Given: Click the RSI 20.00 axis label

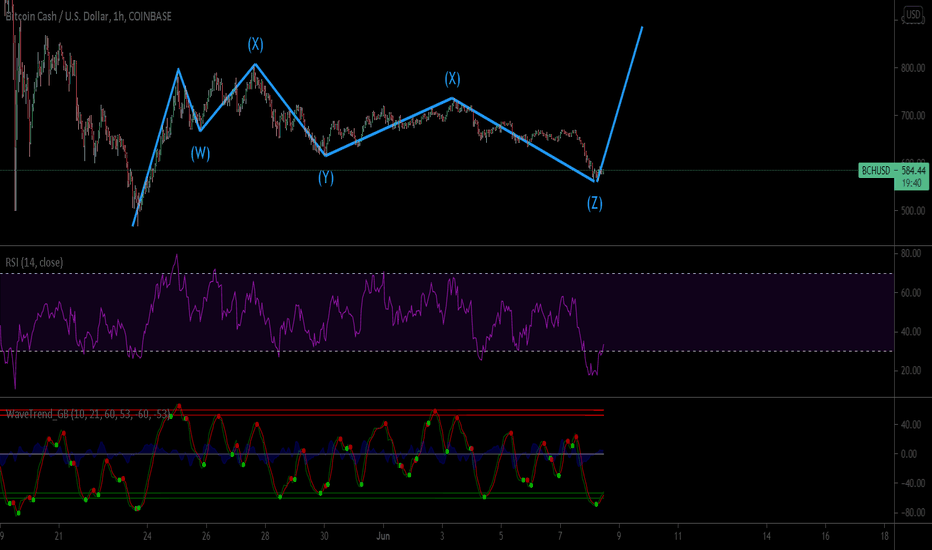Looking at the screenshot, I should (911, 370).
